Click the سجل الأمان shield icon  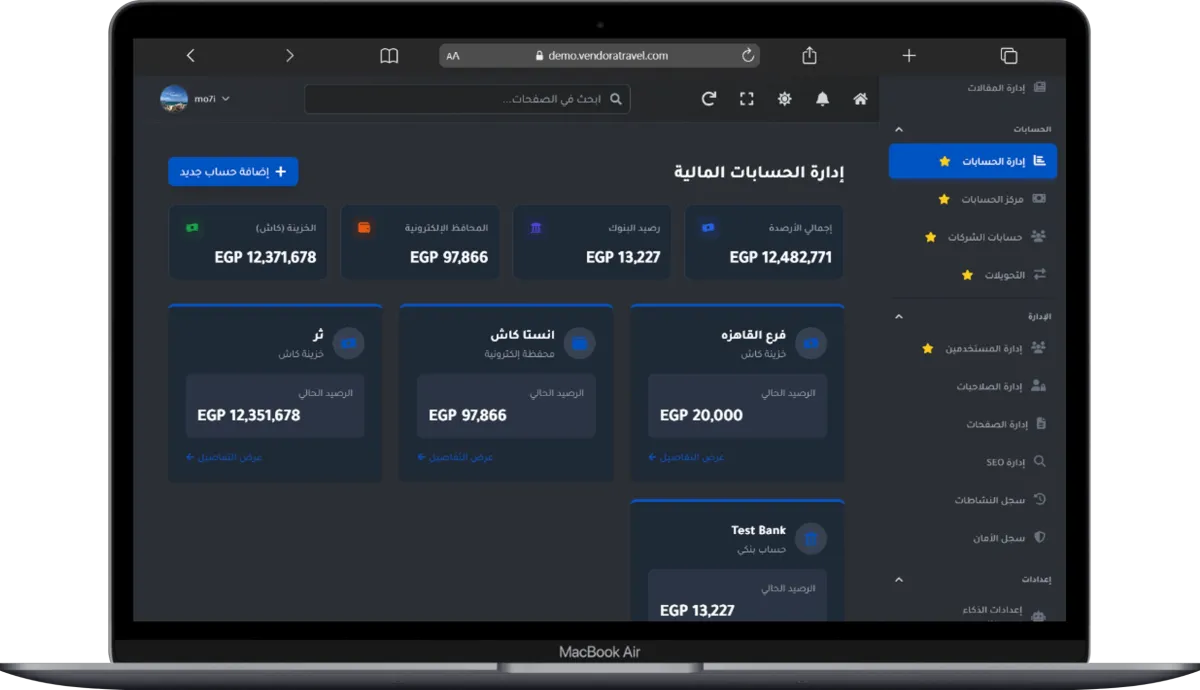[x=1039, y=537]
